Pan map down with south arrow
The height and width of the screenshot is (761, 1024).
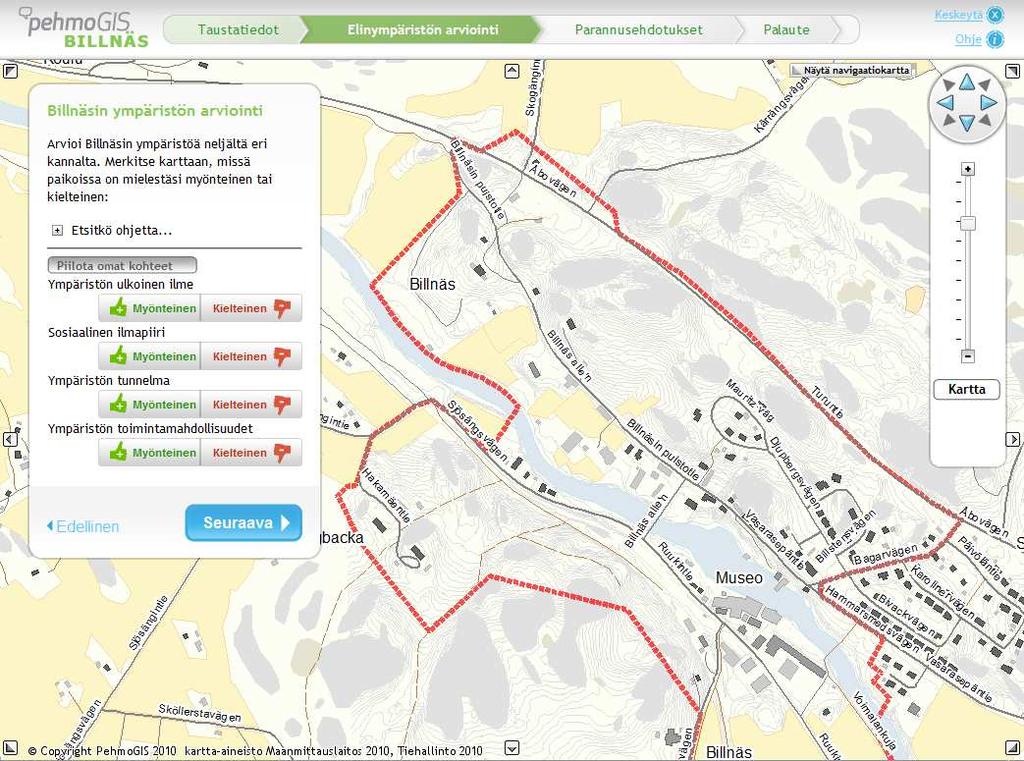coord(967,122)
